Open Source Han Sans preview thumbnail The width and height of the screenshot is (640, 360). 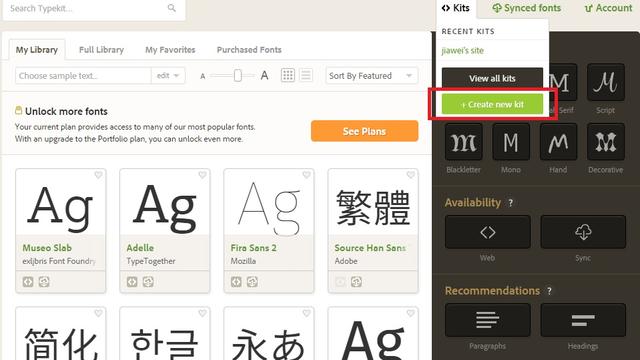[373, 202]
